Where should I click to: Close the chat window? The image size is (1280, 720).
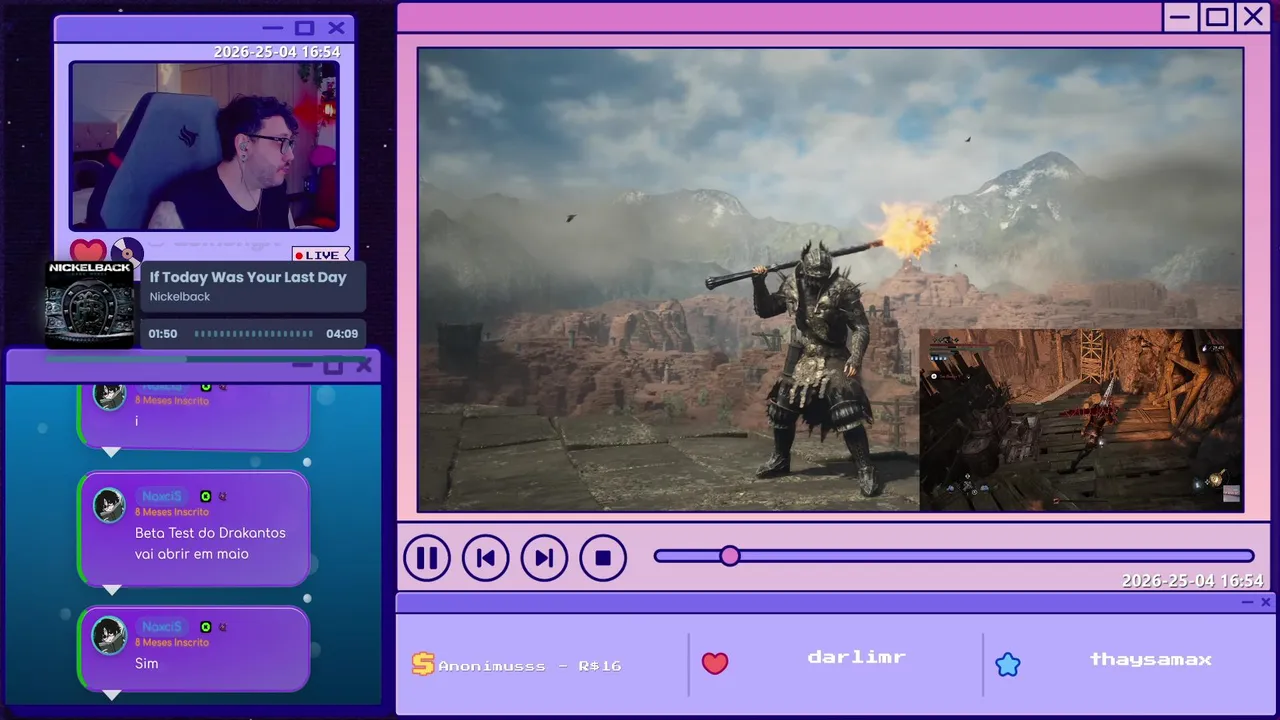(x=364, y=365)
